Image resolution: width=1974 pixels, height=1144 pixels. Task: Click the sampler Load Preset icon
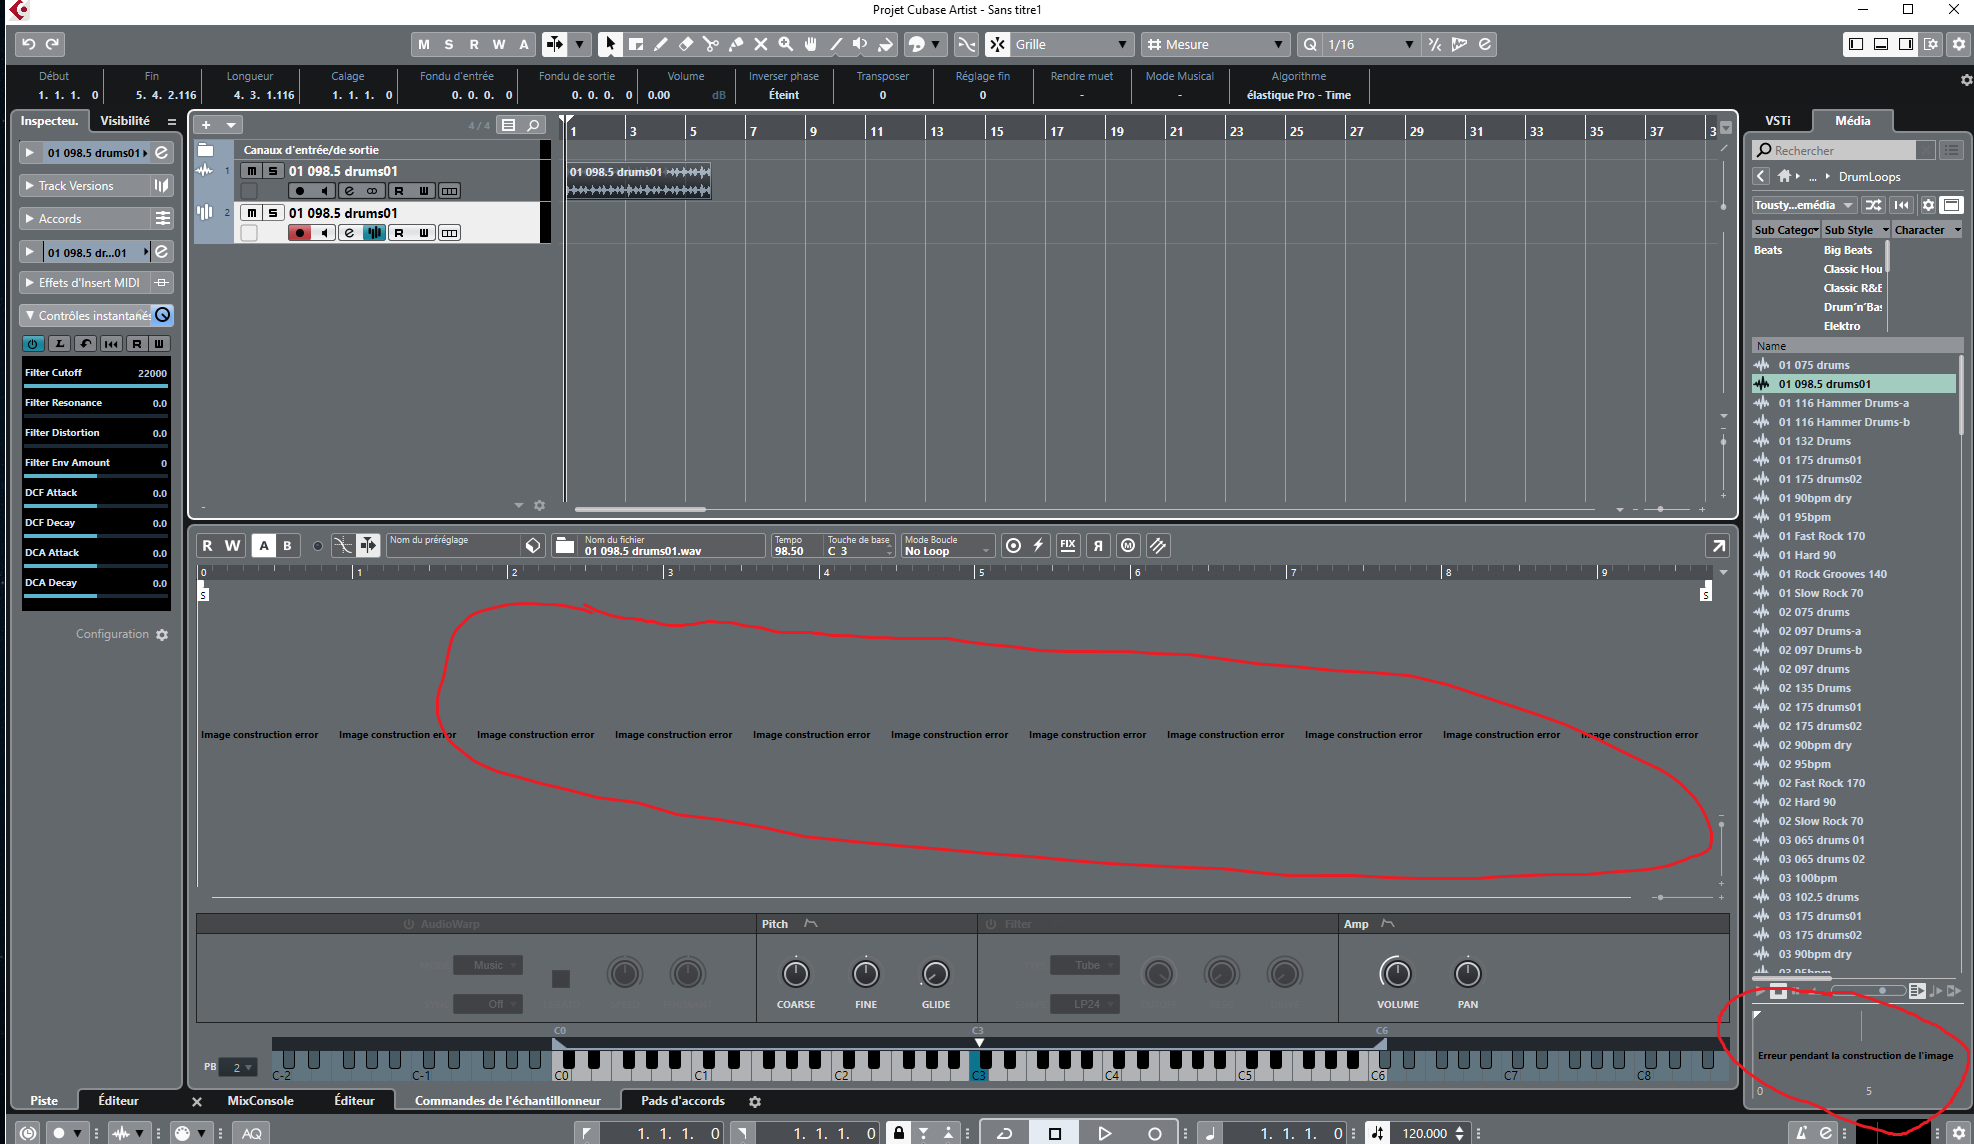point(533,545)
